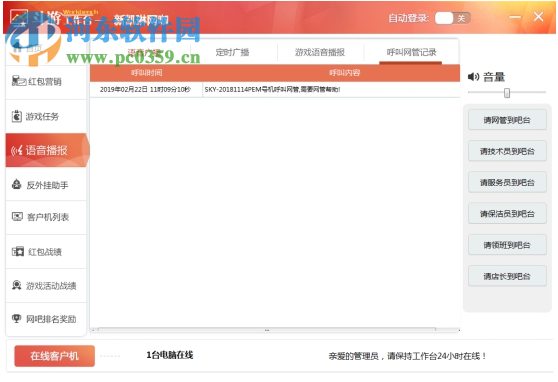Select the SKY-20181114PEM call content cell
The height and width of the screenshot is (382, 558).
click(331, 89)
